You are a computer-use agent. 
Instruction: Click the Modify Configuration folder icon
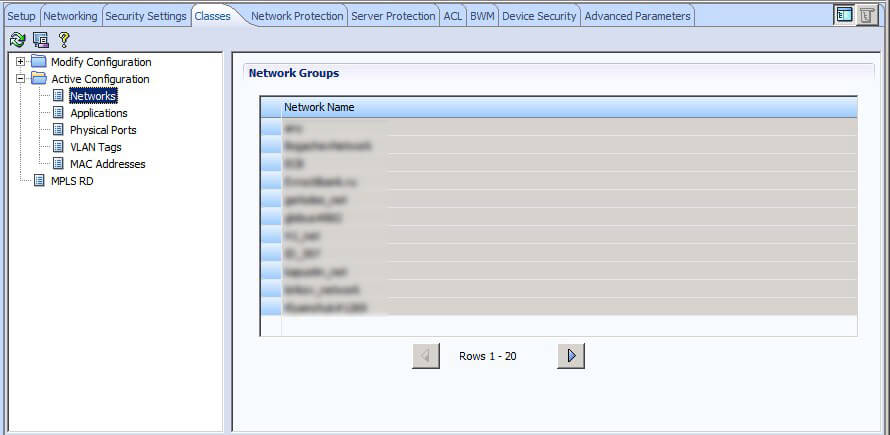coord(39,62)
